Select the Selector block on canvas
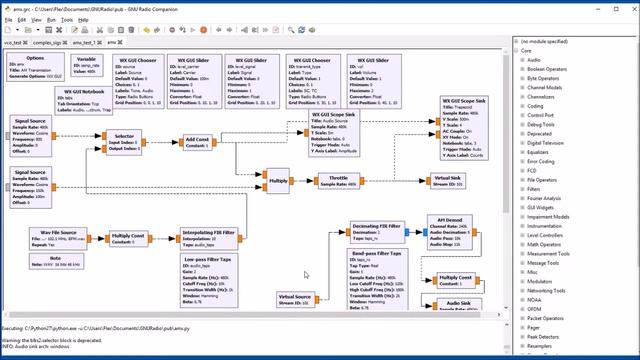Viewport: 640px width, 360px height. tap(124, 142)
